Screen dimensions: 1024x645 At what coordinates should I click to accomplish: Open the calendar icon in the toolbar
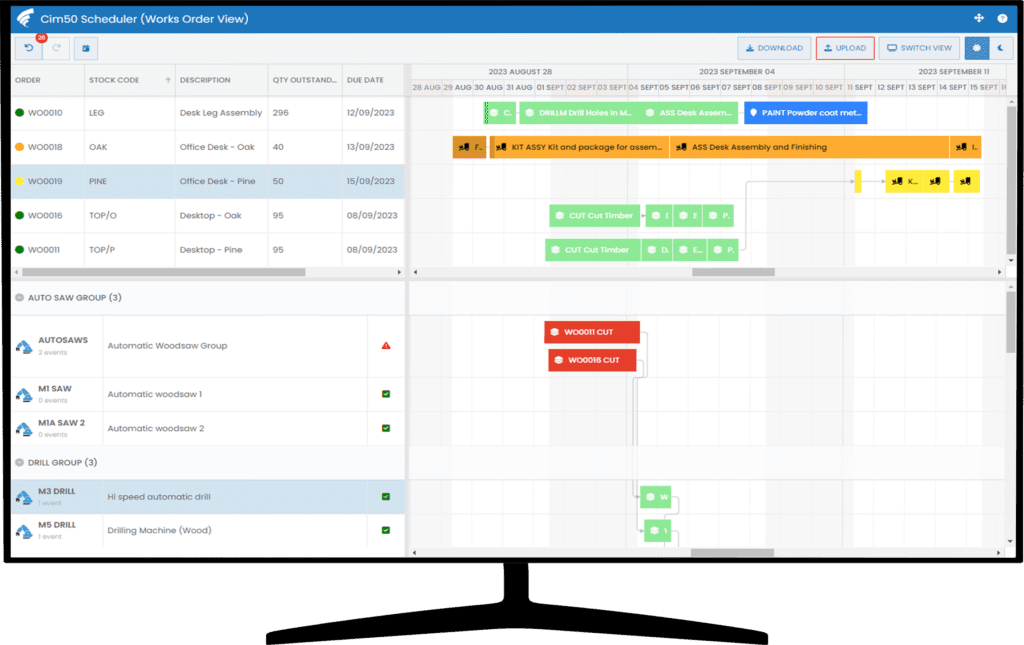coord(85,47)
